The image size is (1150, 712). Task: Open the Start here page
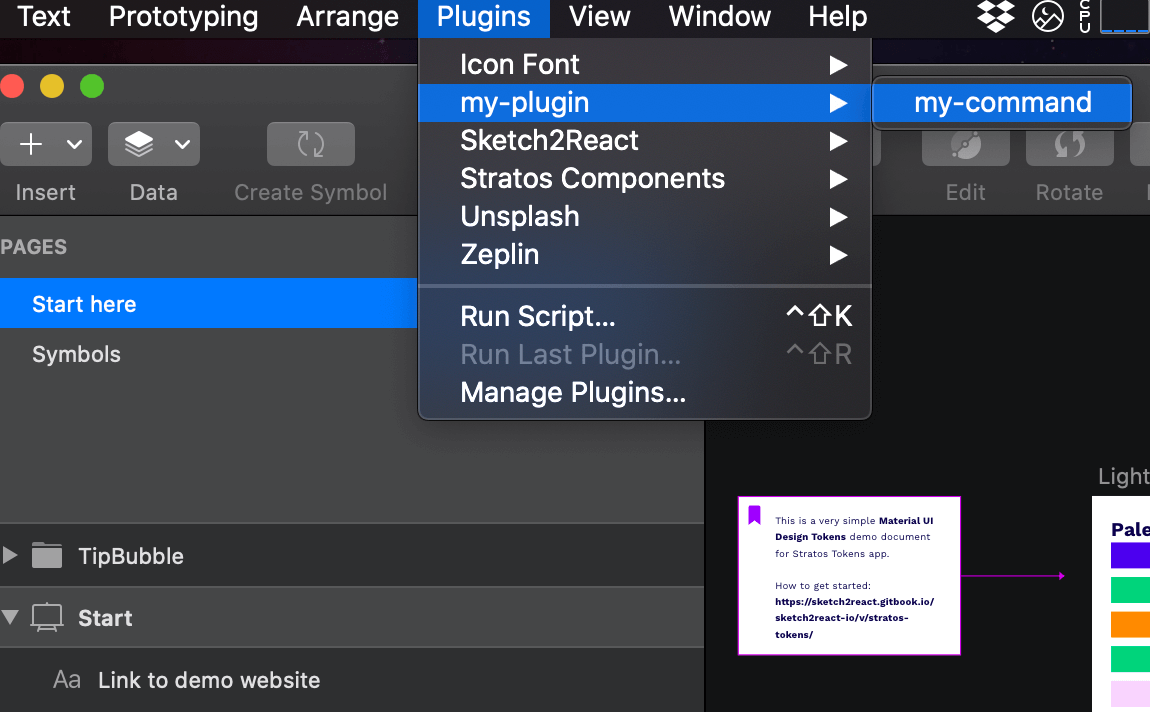84,304
